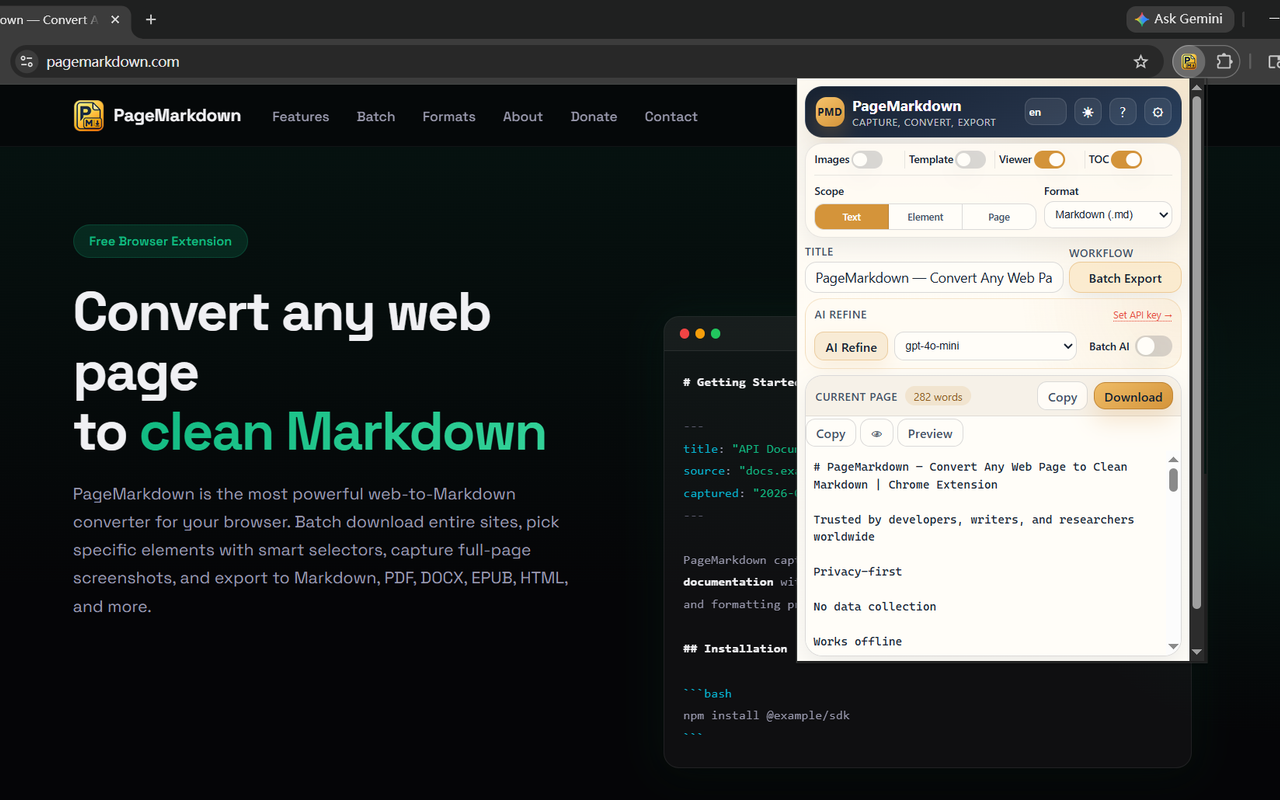
Task: Open the Donate nav item
Action: (594, 116)
